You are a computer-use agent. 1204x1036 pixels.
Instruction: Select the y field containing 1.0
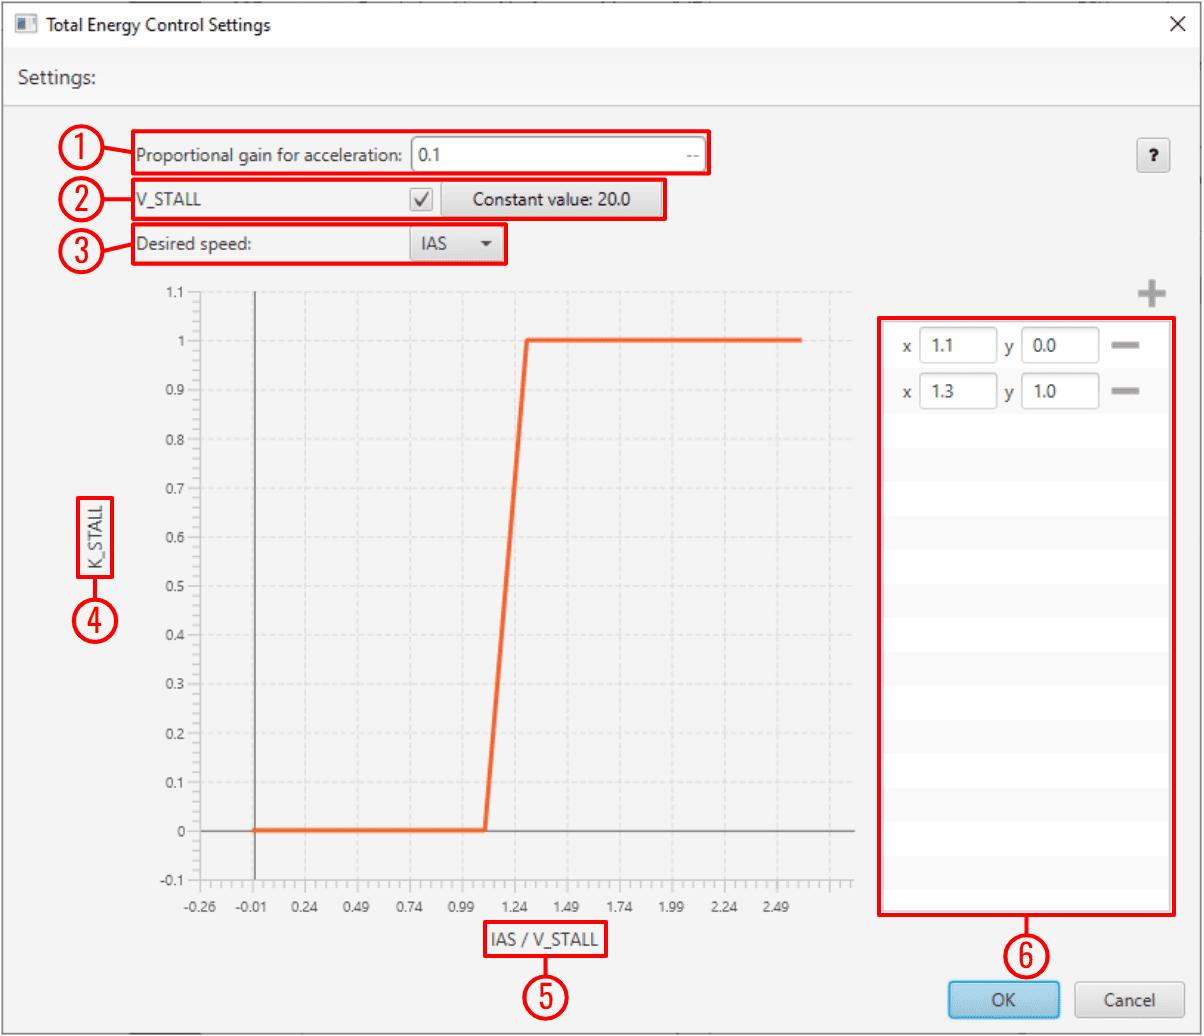1059,391
